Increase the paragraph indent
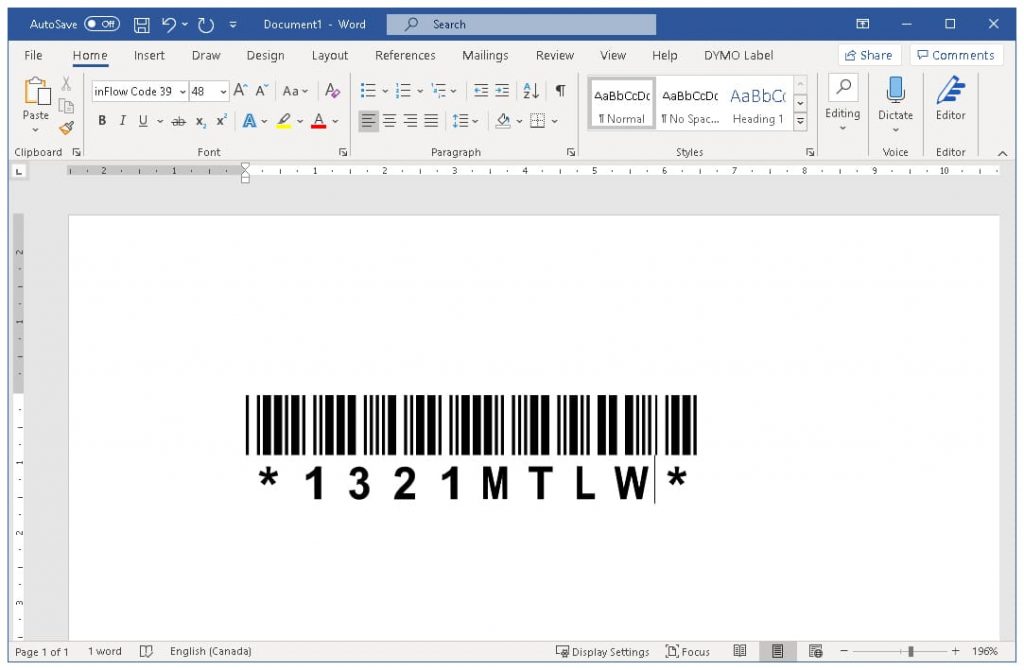 coord(502,90)
